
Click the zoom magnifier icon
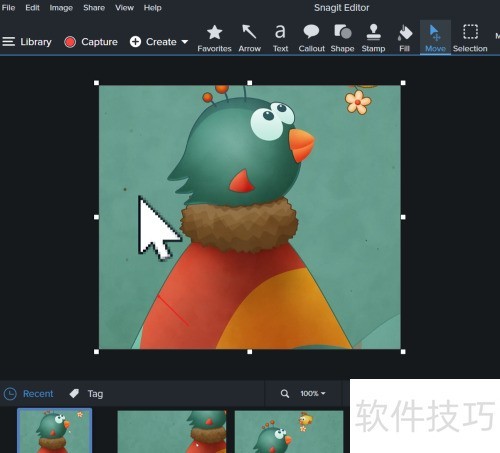click(285, 394)
